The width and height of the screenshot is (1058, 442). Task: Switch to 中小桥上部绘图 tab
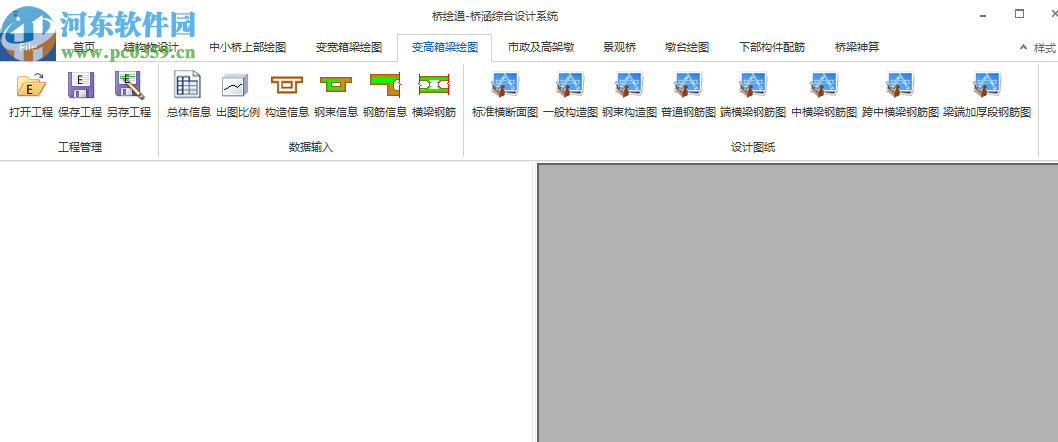coord(248,47)
